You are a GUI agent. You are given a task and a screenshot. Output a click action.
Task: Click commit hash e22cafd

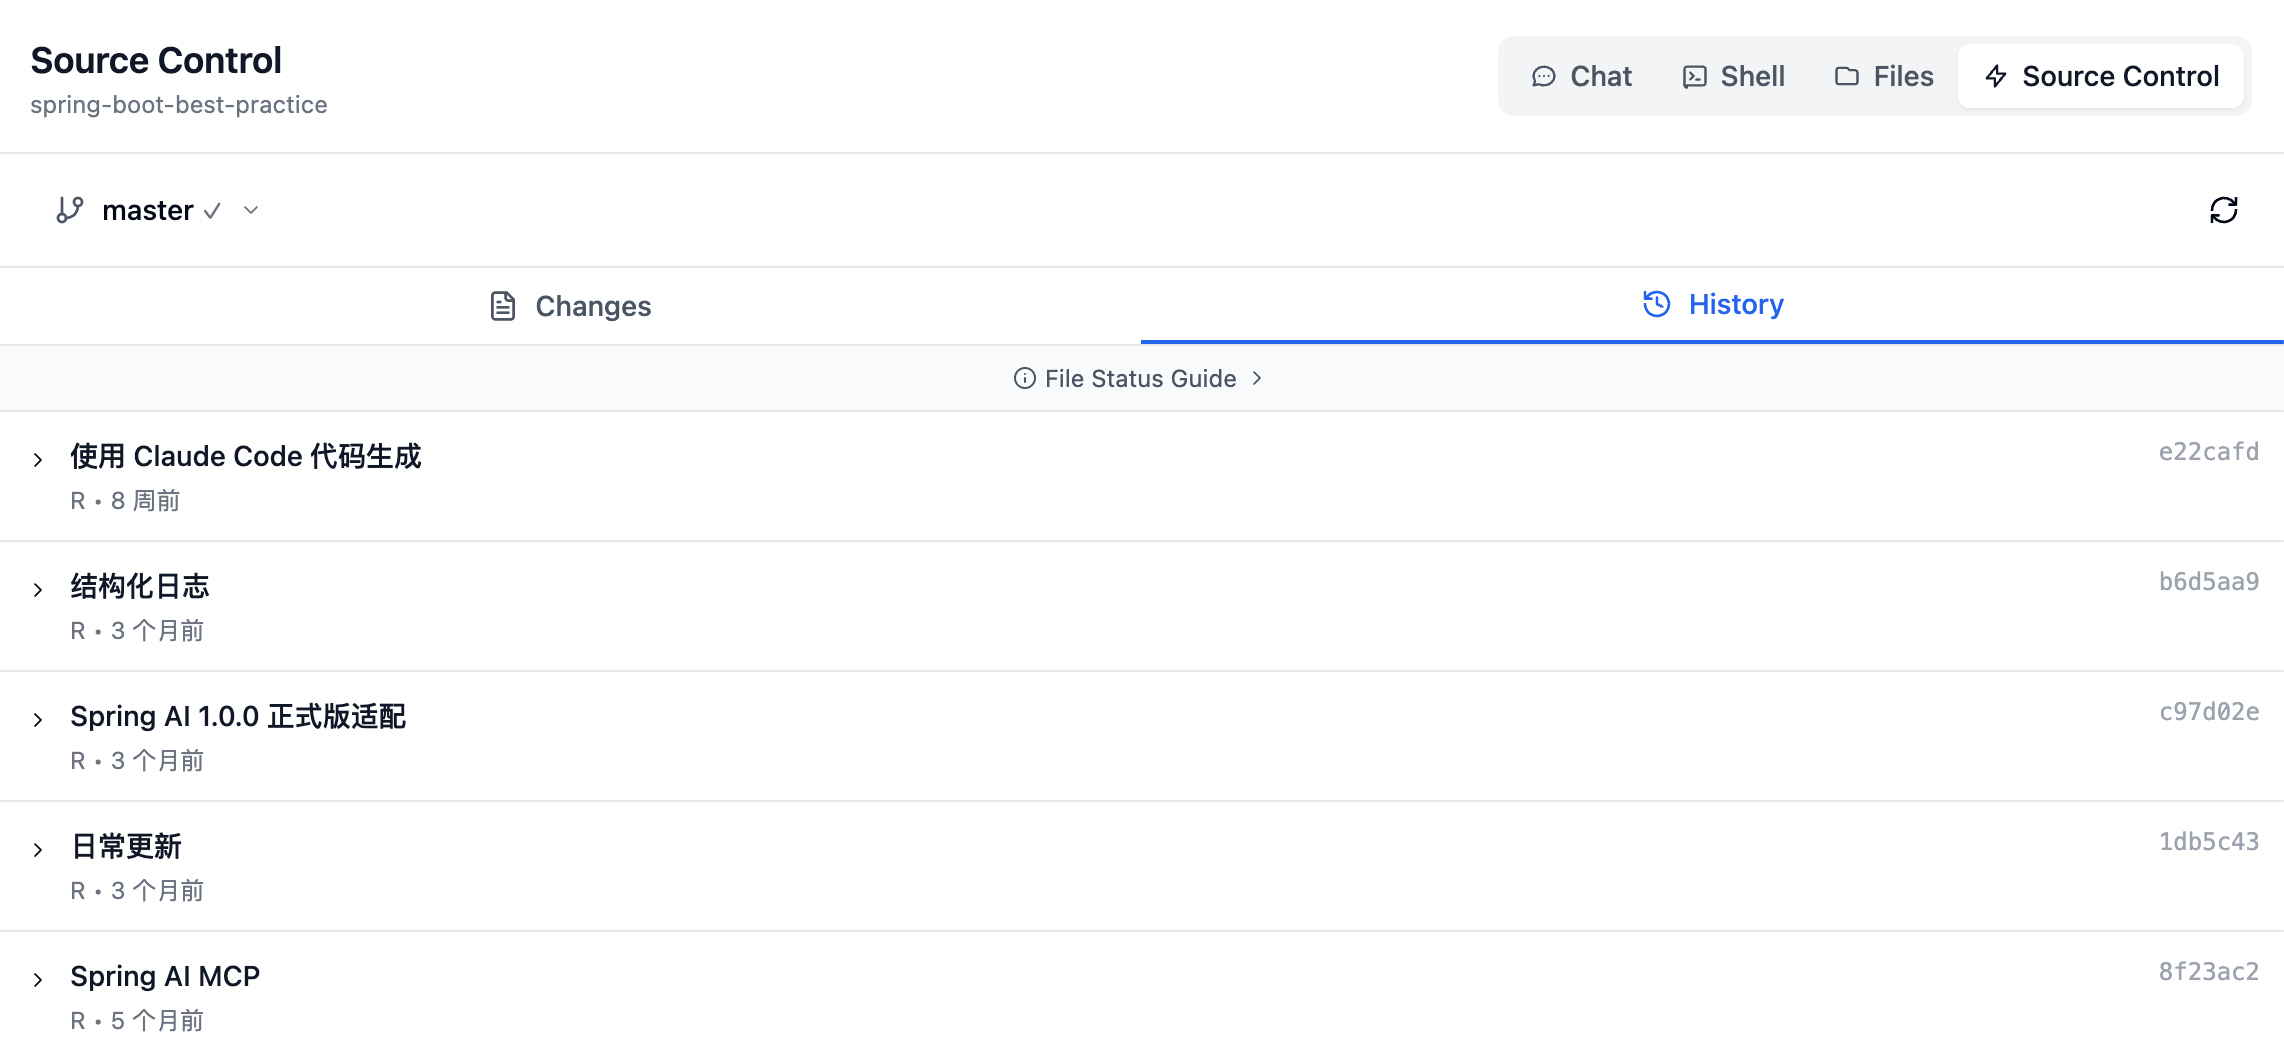coord(2208,452)
